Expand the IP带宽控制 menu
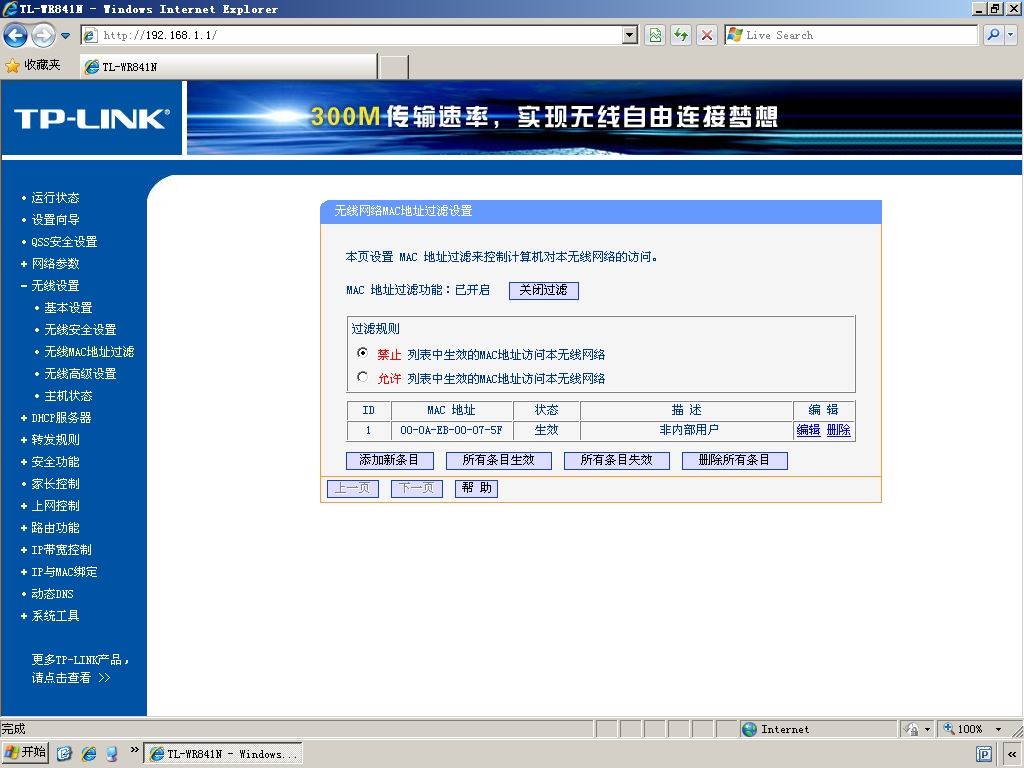The height and width of the screenshot is (768, 1024). tap(61, 550)
